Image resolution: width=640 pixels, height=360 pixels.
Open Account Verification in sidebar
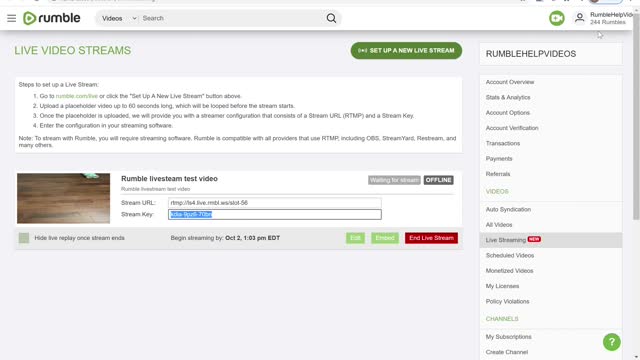click(512, 128)
